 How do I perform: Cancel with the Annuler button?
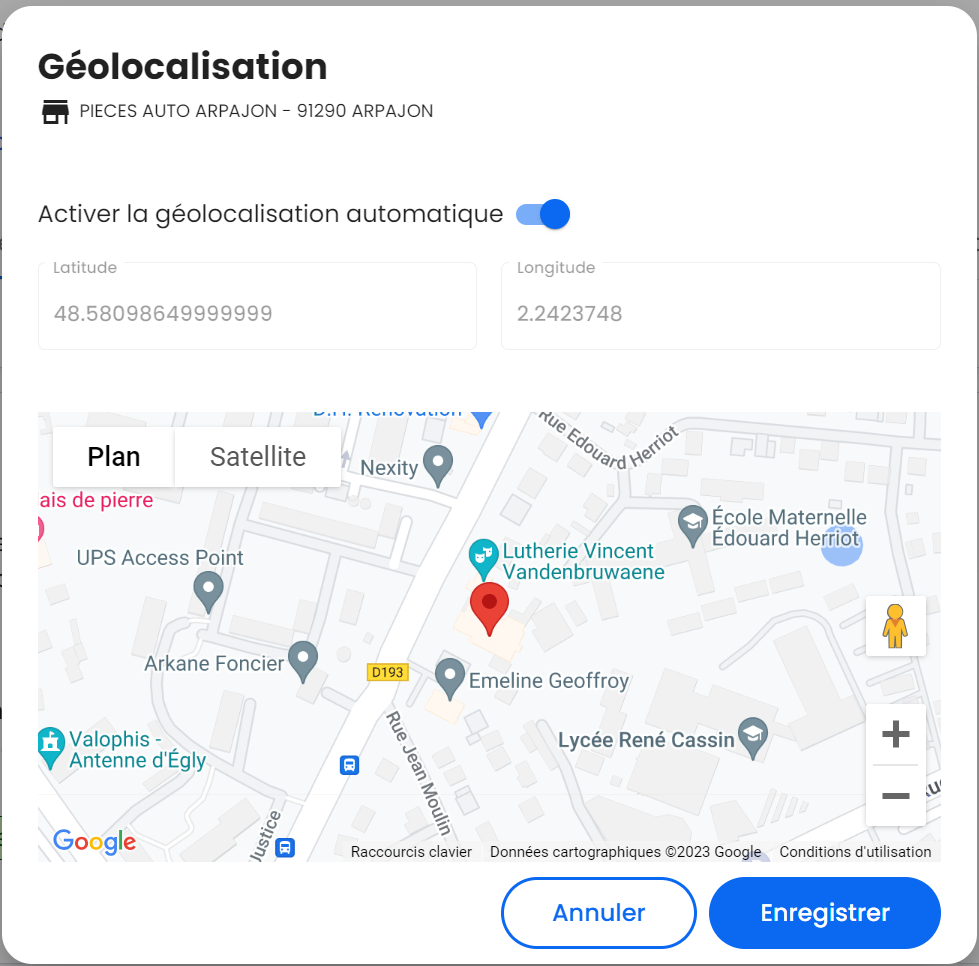tap(598, 912)
